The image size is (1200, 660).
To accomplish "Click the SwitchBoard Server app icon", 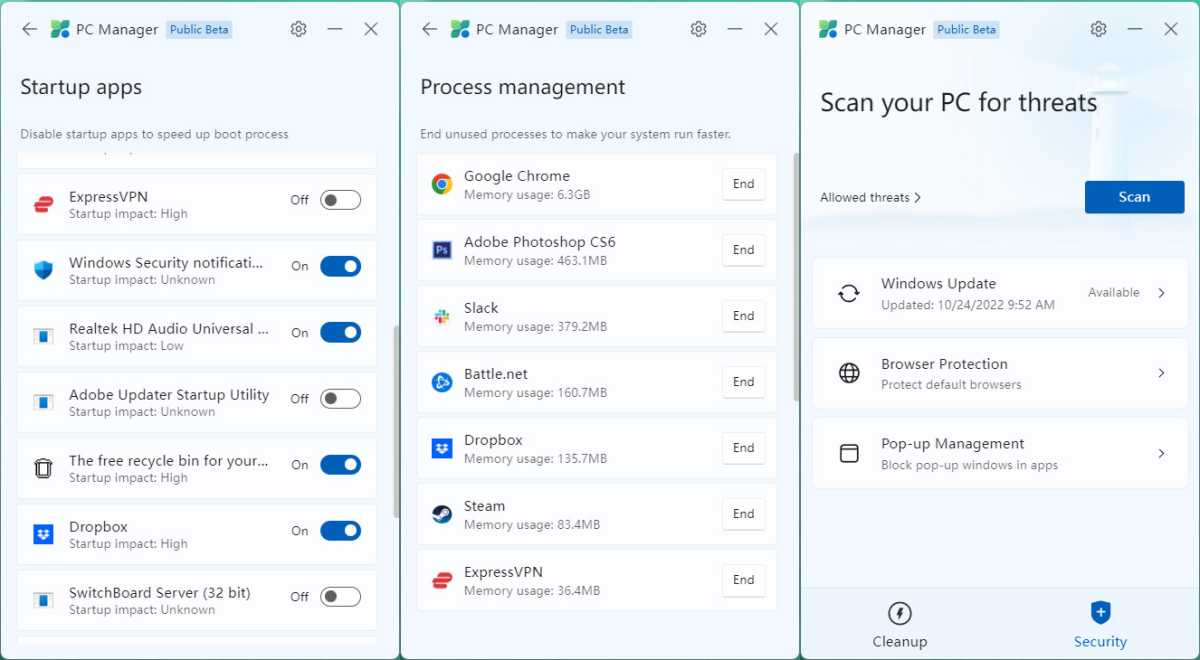I will tap(43, 600).
